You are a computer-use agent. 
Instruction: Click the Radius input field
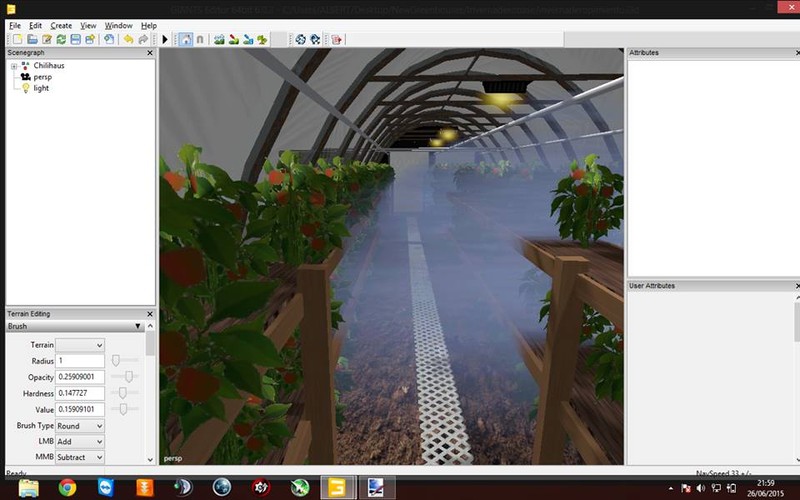(x=80, y=360)
